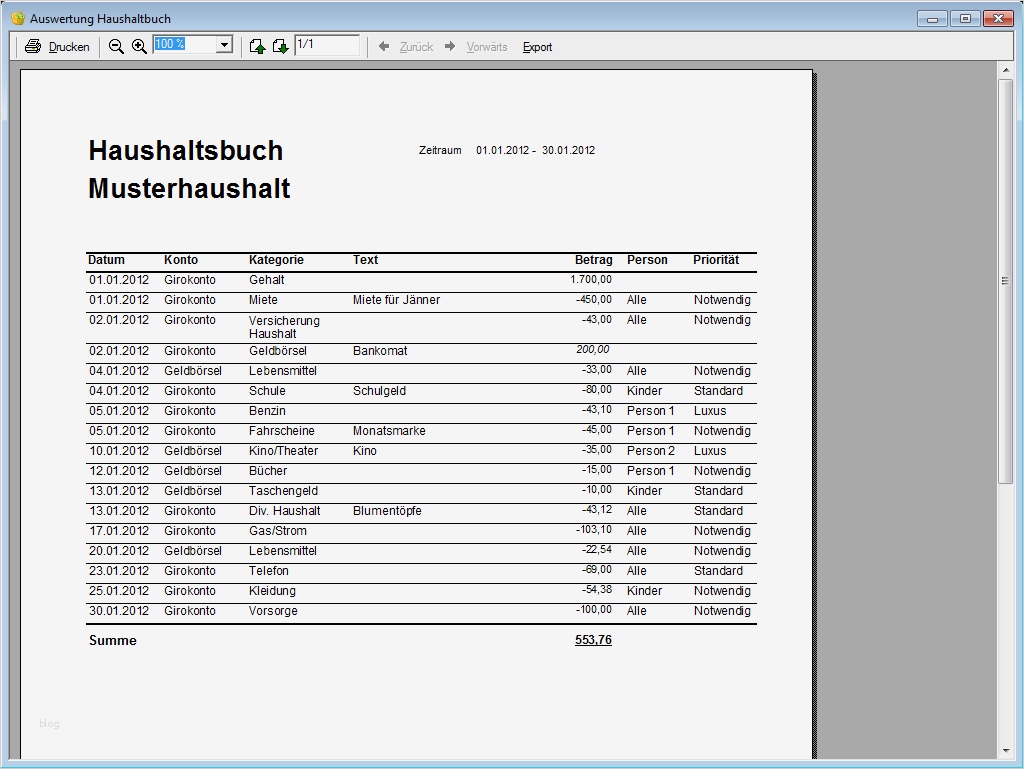The height and width of the screenshot is (769, 1024).
Task: Click the Taschengeld category cell
Action: (x=283, y=491)
